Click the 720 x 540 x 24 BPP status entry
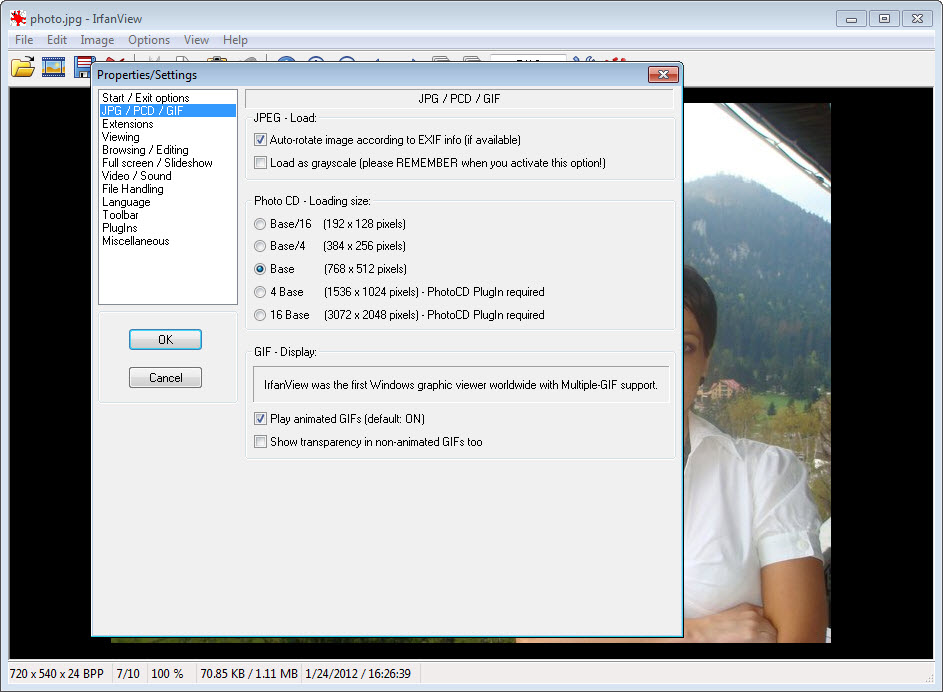The image size is (943, 692). [57, 674]
